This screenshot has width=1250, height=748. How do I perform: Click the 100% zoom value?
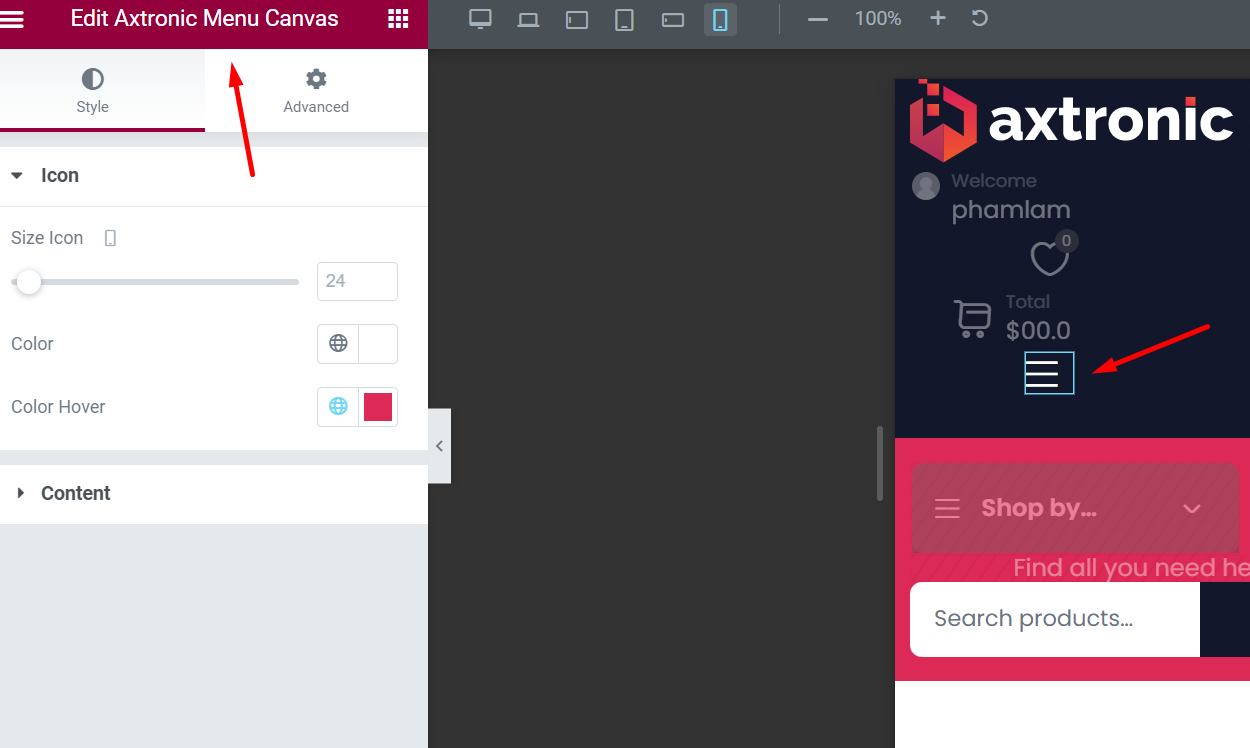click(878, 19)
